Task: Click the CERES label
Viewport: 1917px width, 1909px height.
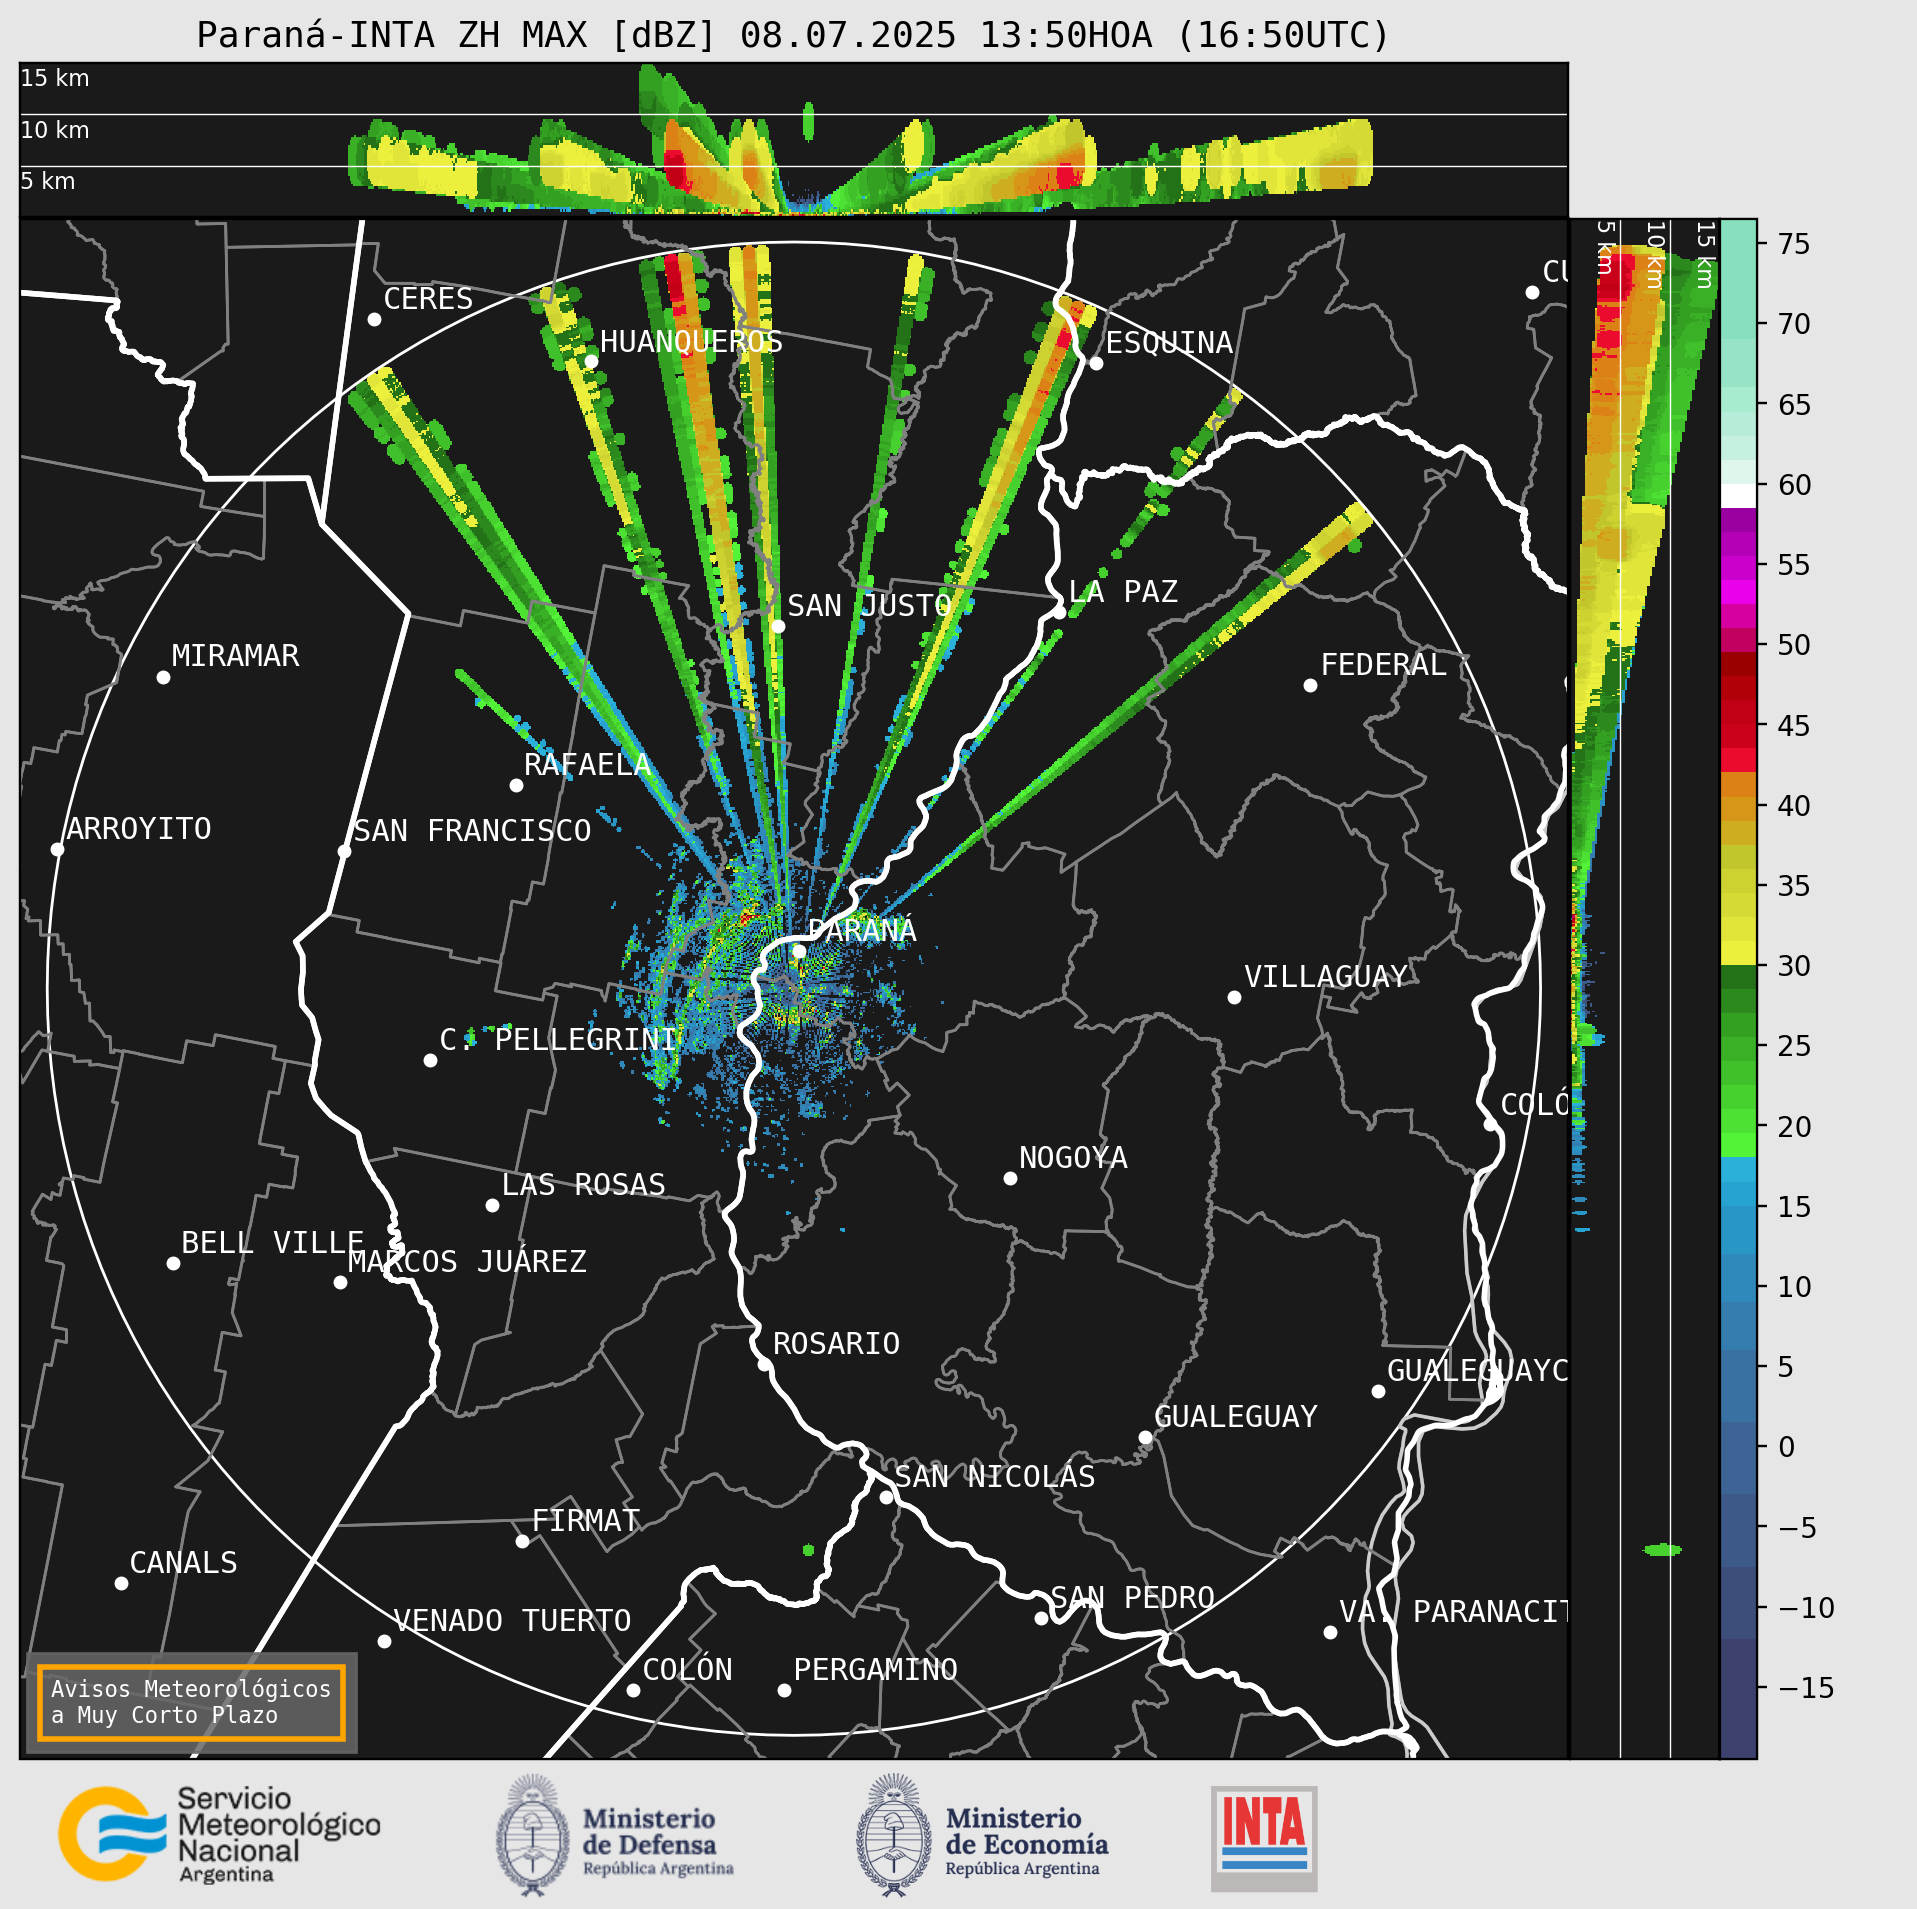Action: (x=428, y=298)
